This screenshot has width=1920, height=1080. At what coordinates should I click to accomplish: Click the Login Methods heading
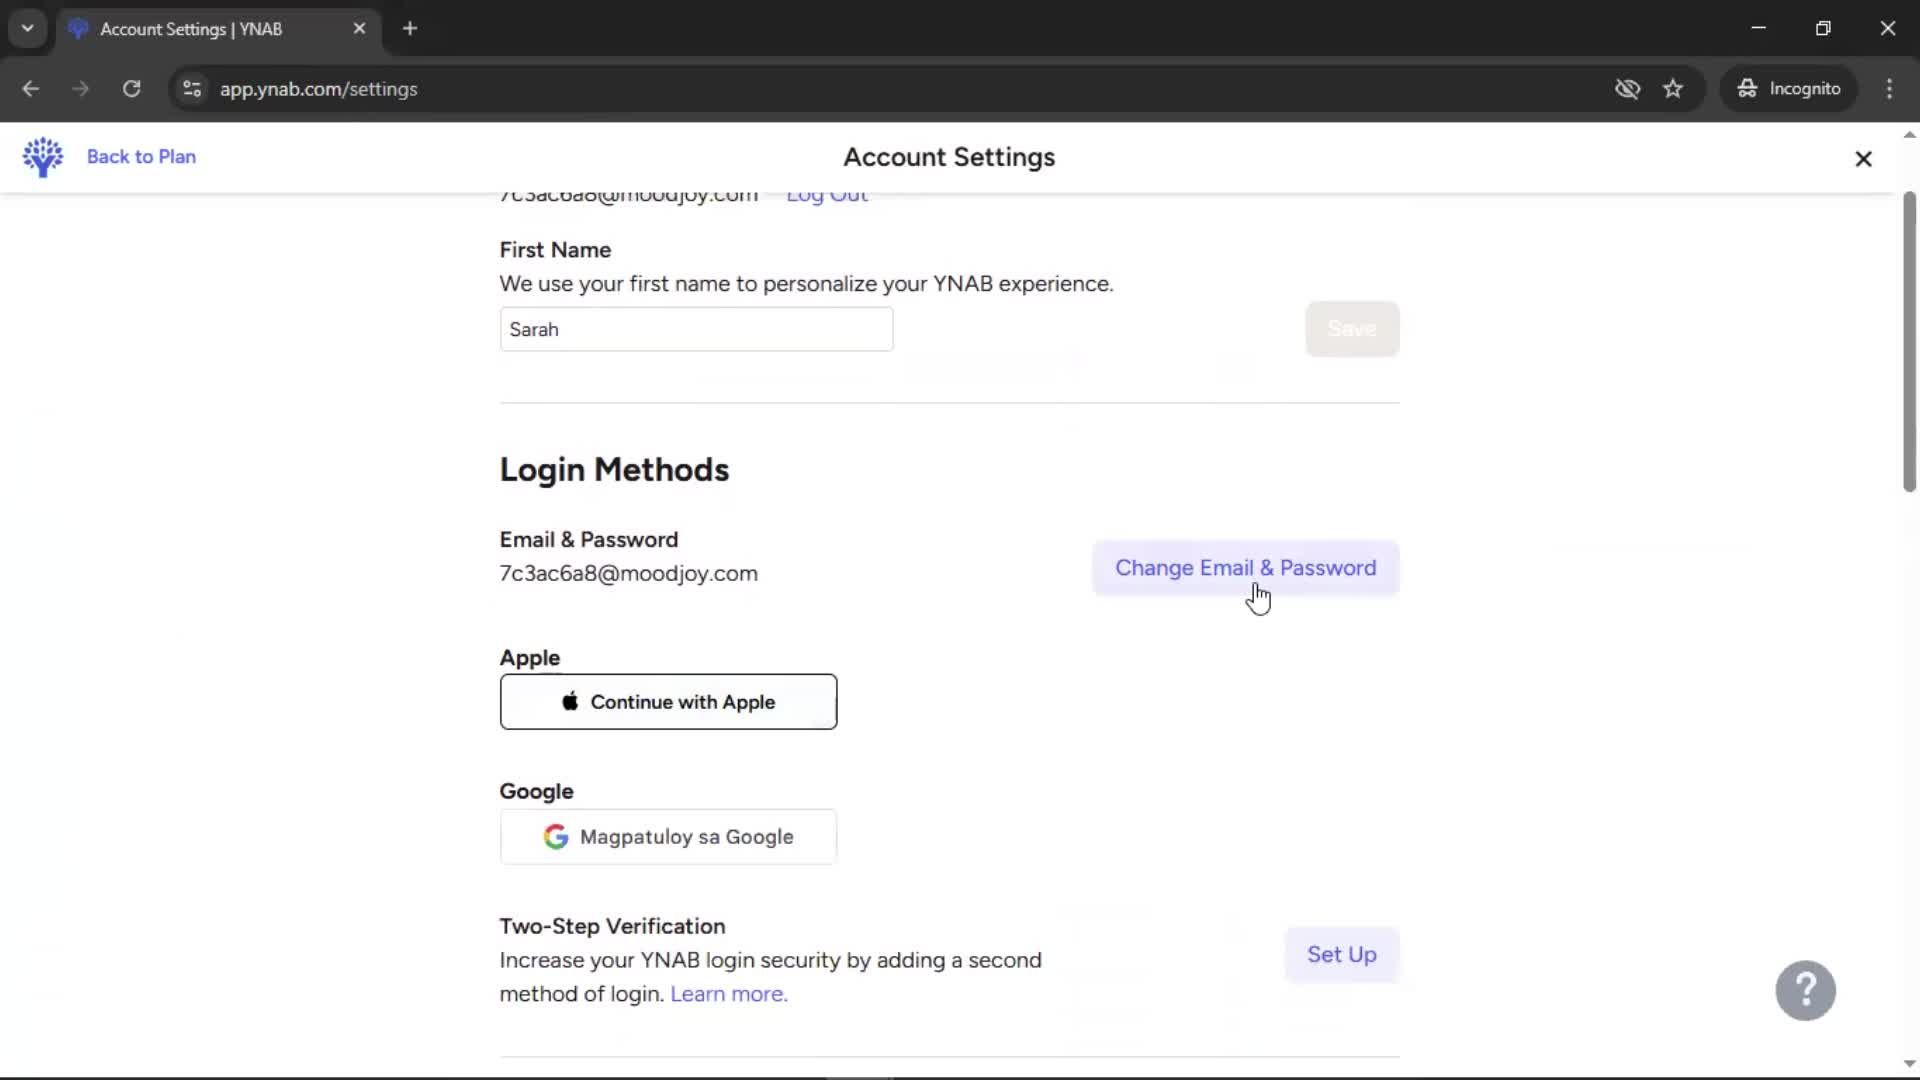(614, 470)
